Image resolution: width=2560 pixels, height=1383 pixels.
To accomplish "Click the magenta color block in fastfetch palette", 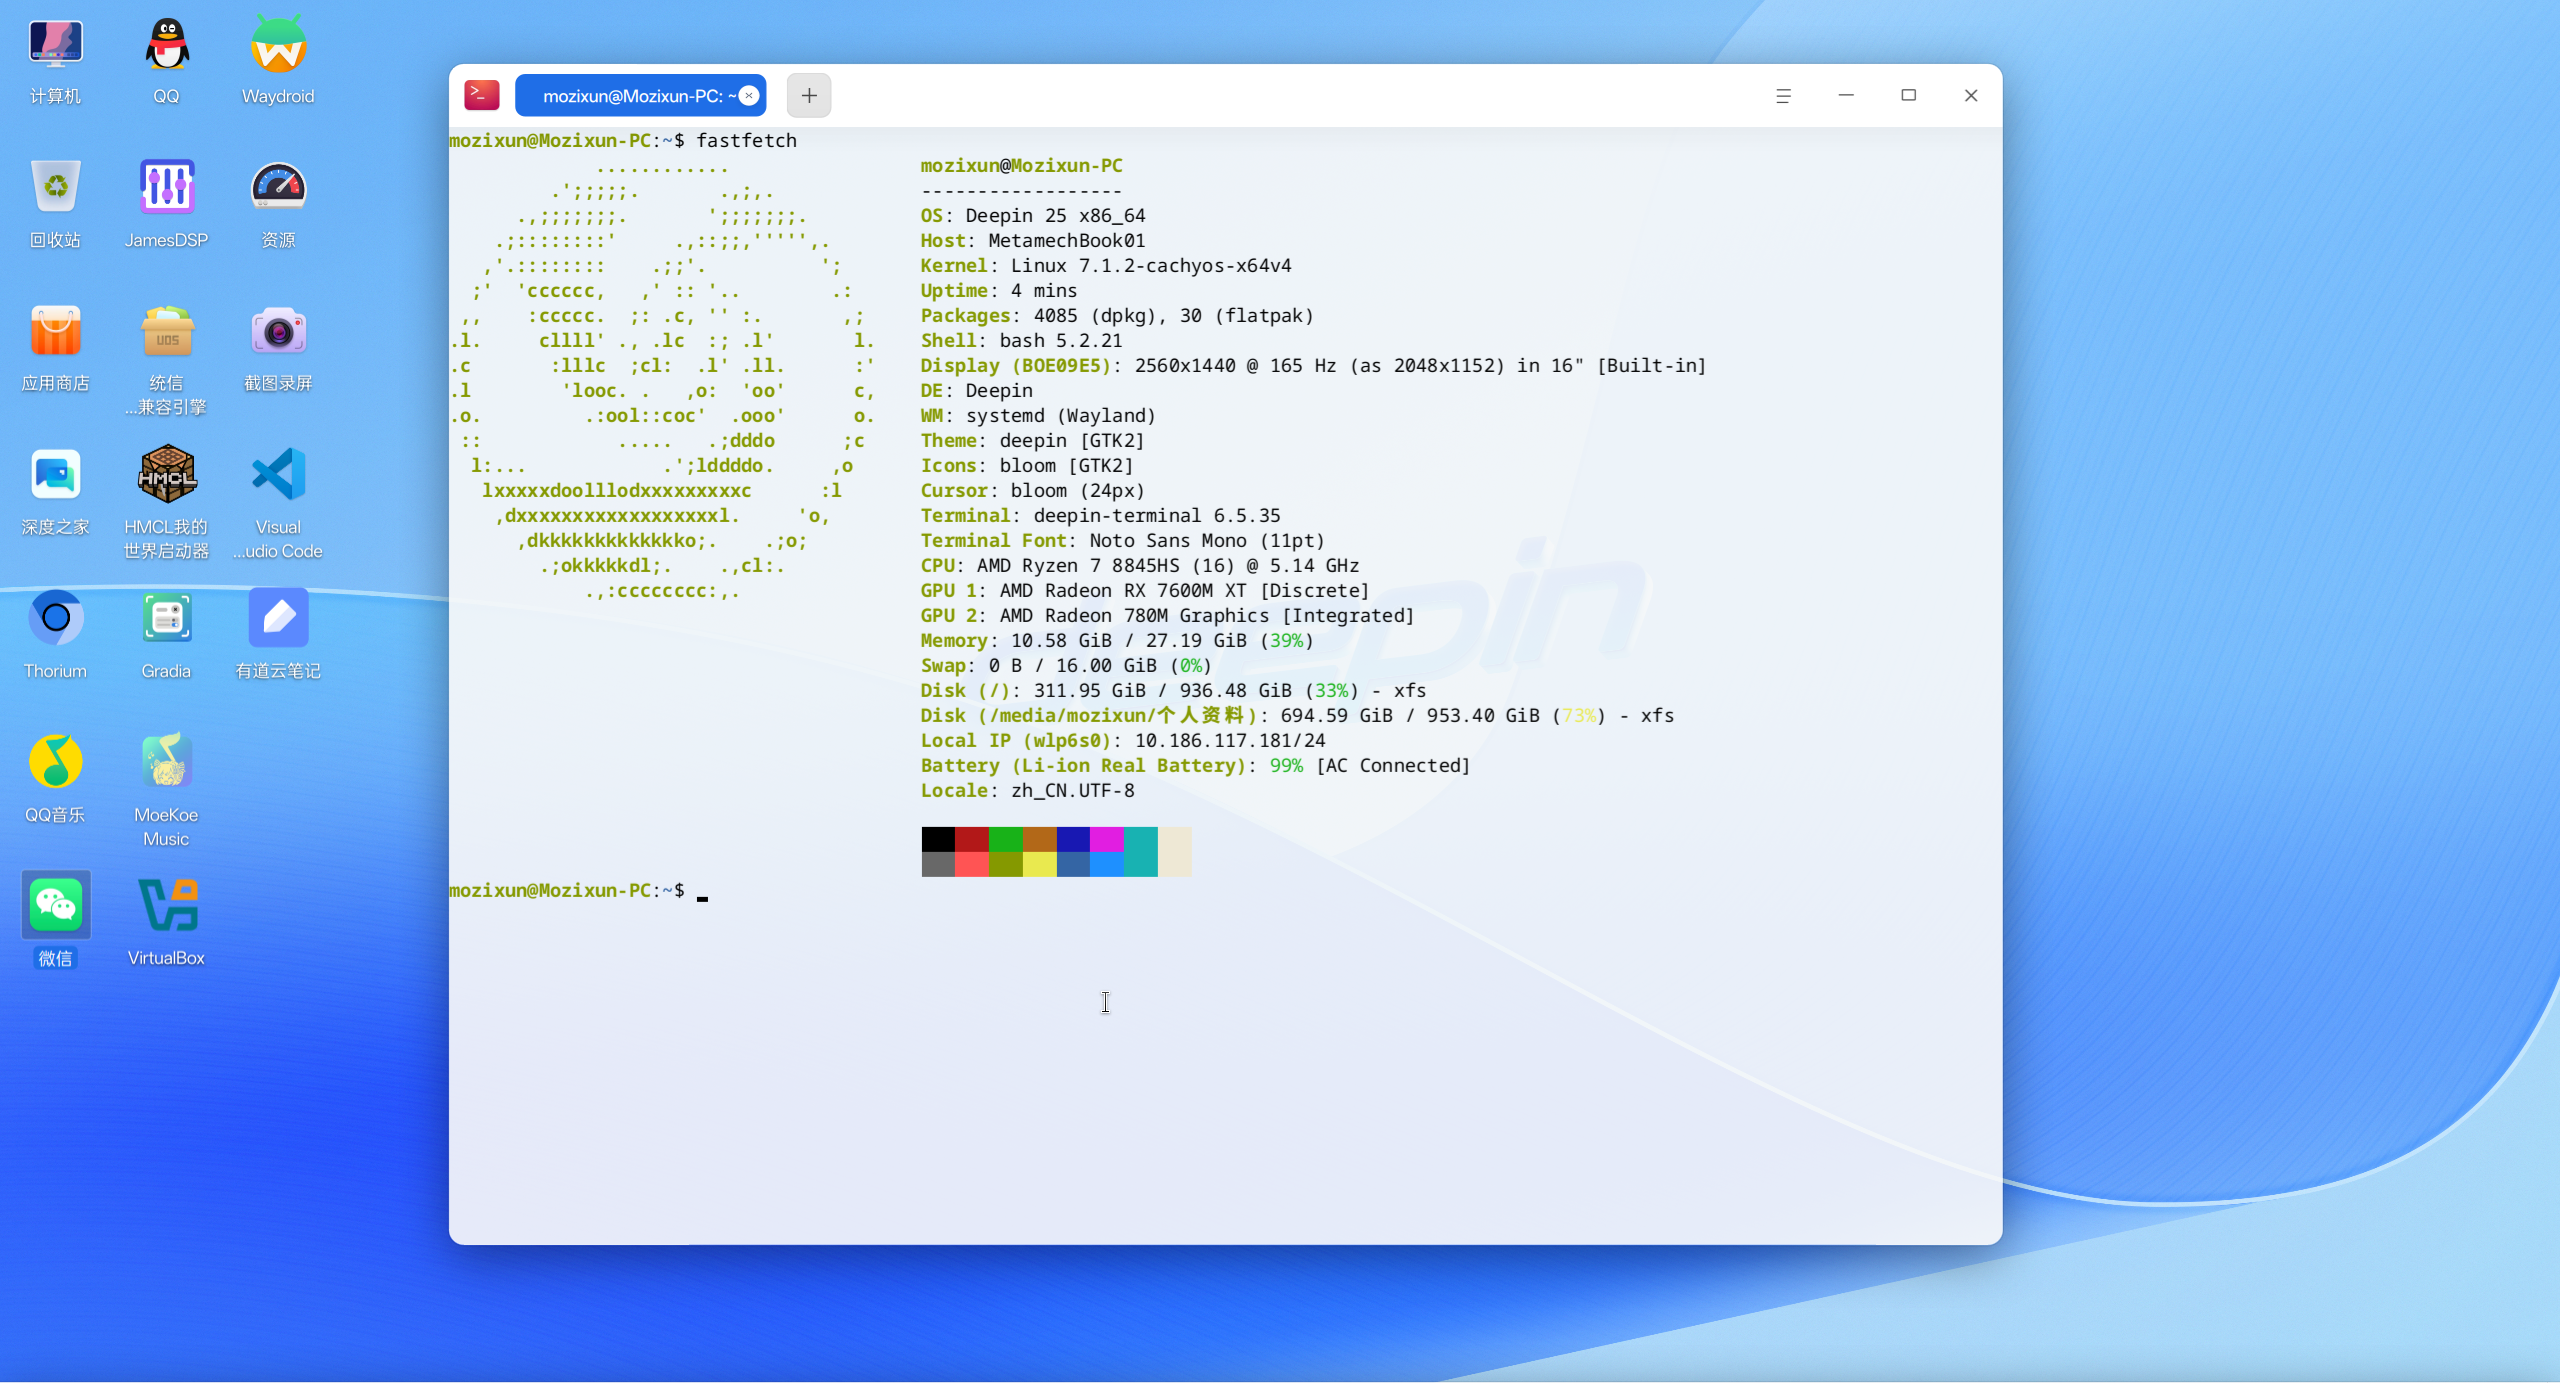I will pos(1107,839).
